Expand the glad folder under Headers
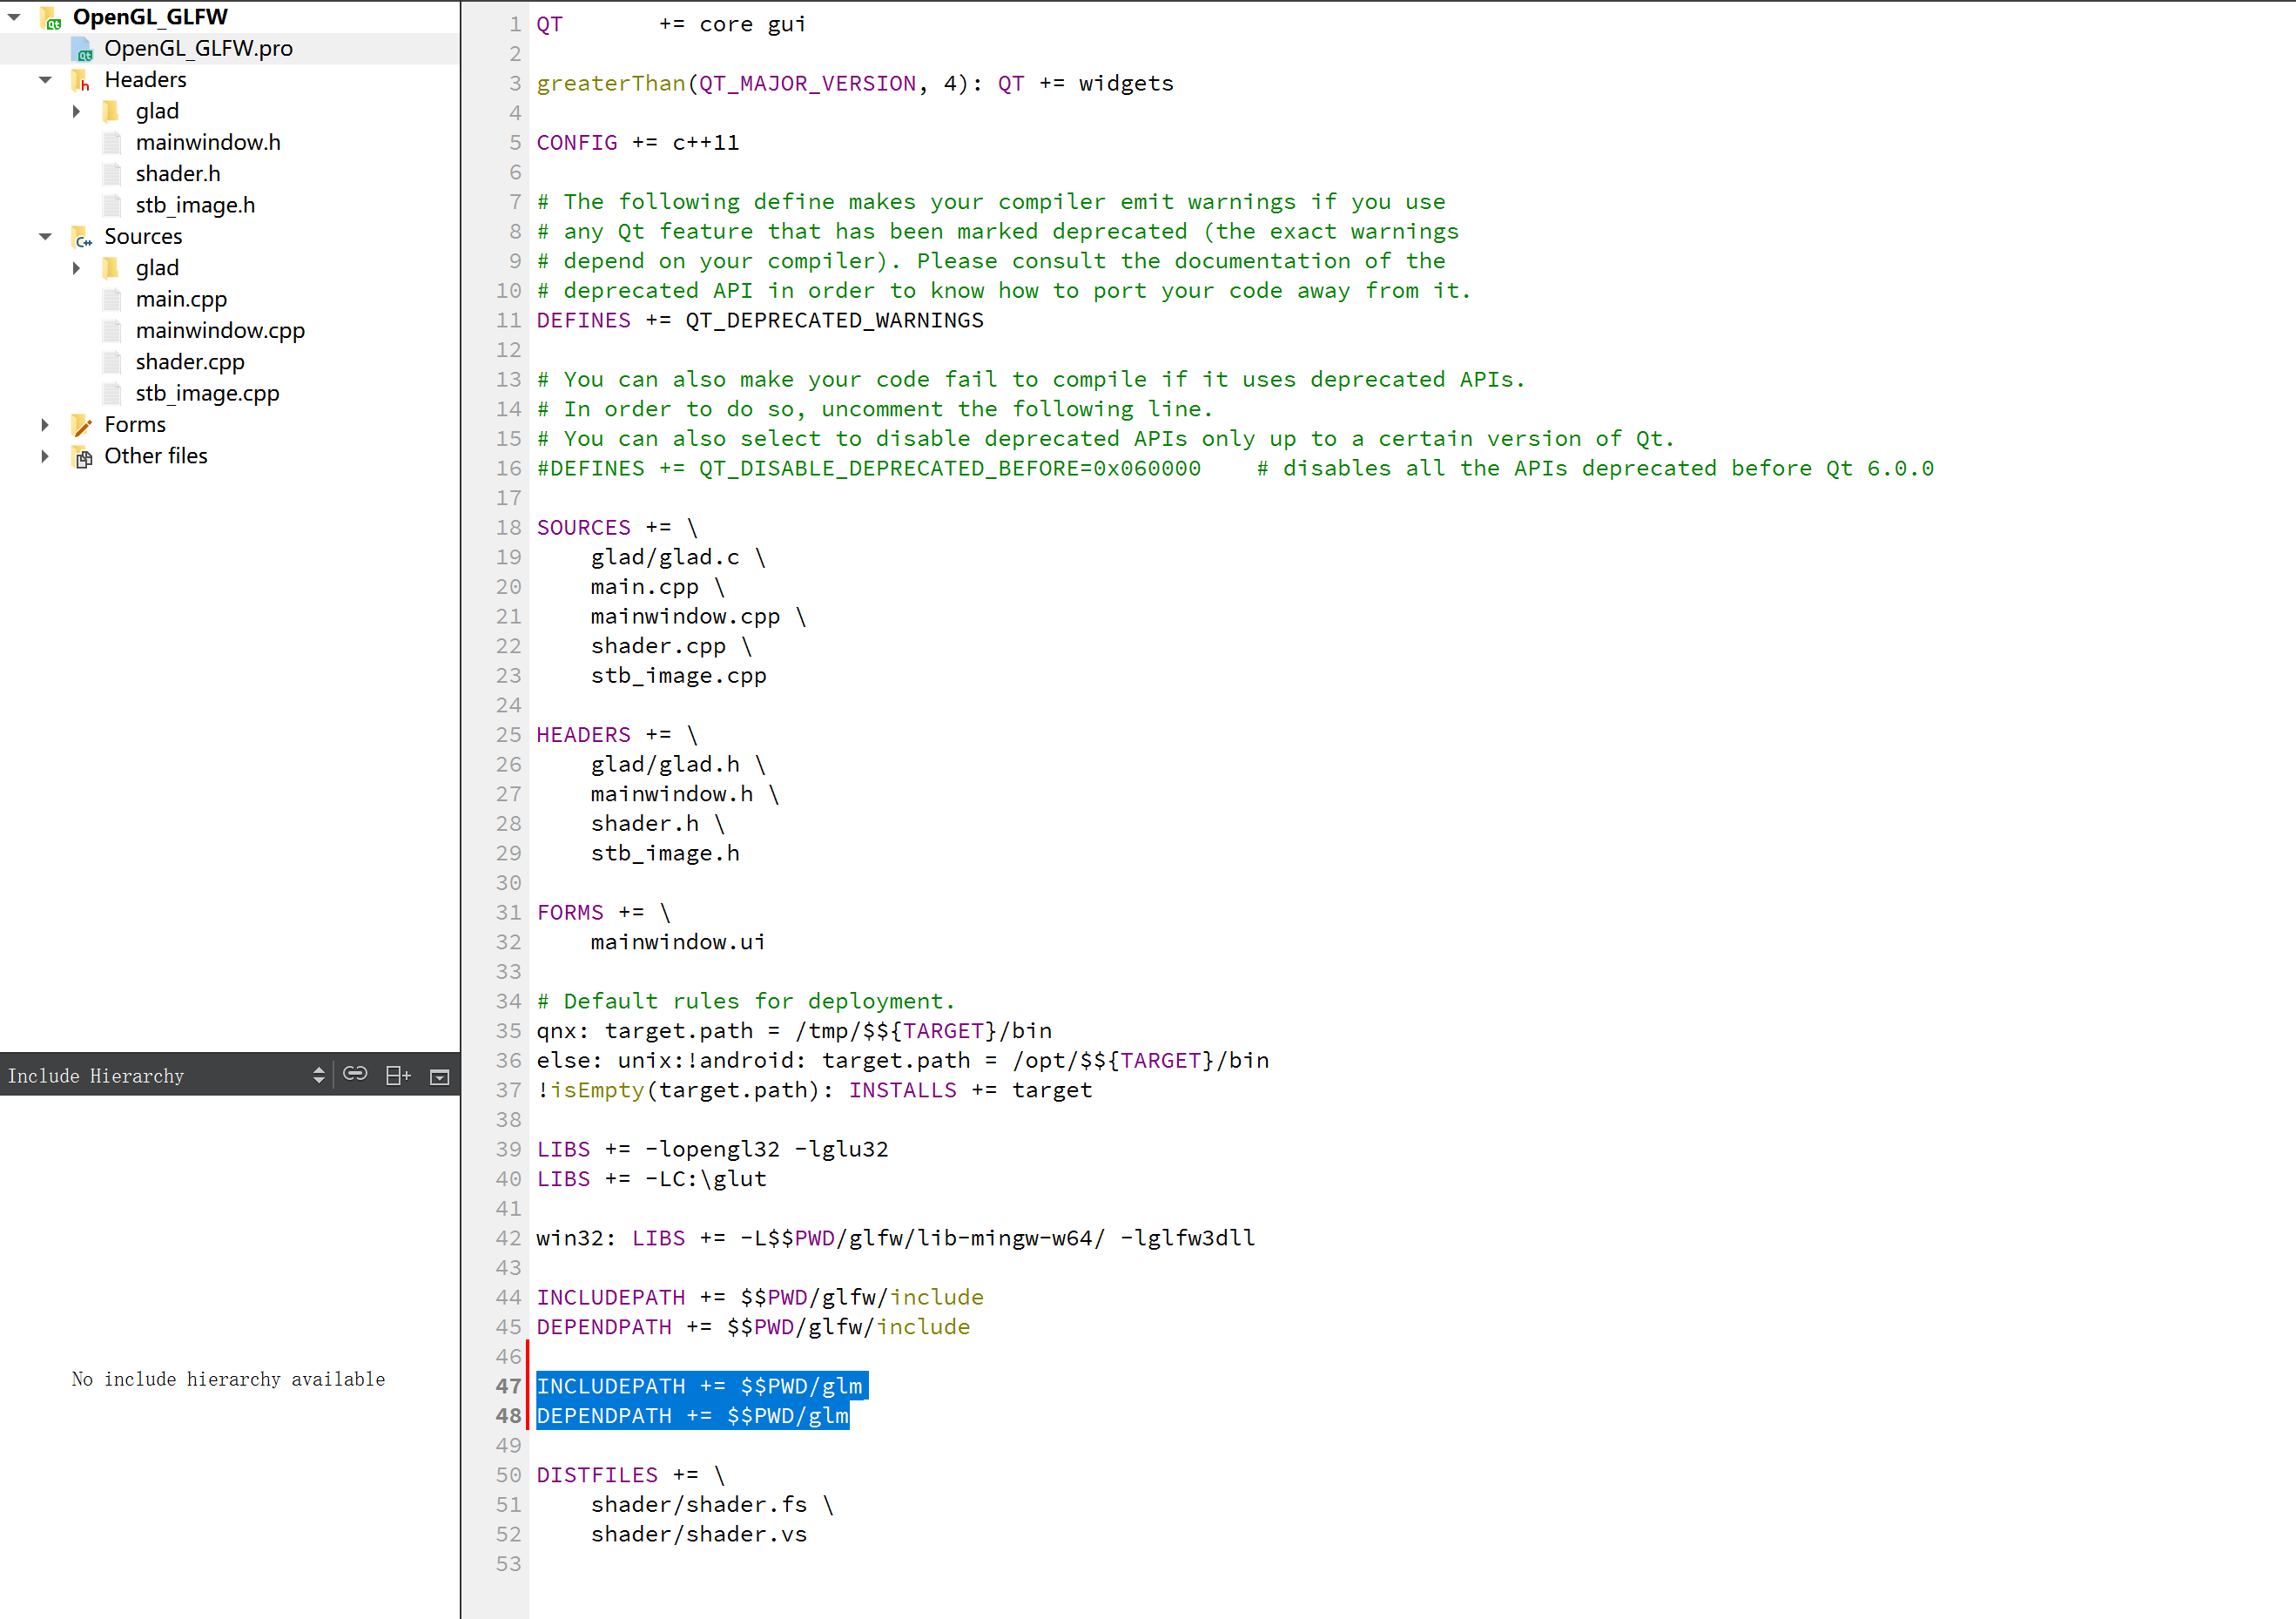This screenshot has height=1619, width=2296. pyautogui.click(x=76, y=111)
